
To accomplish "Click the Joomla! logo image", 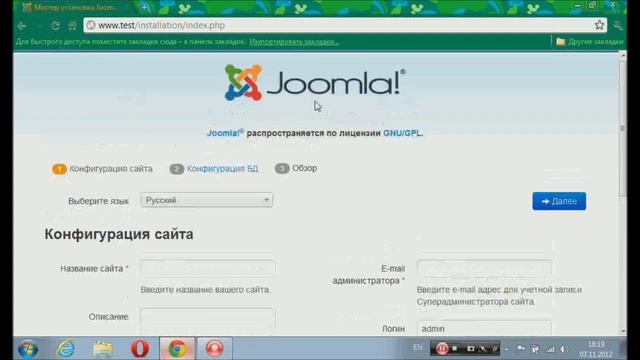I will [315, 83].
